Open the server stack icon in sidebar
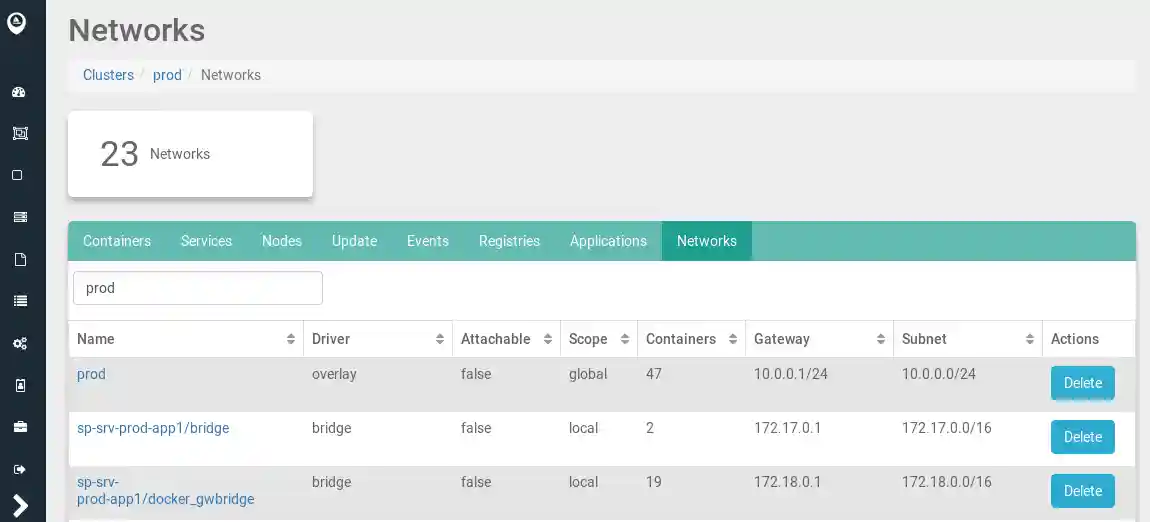The width and height of the screenshot is (1150, 522). [x=20, y=217]
